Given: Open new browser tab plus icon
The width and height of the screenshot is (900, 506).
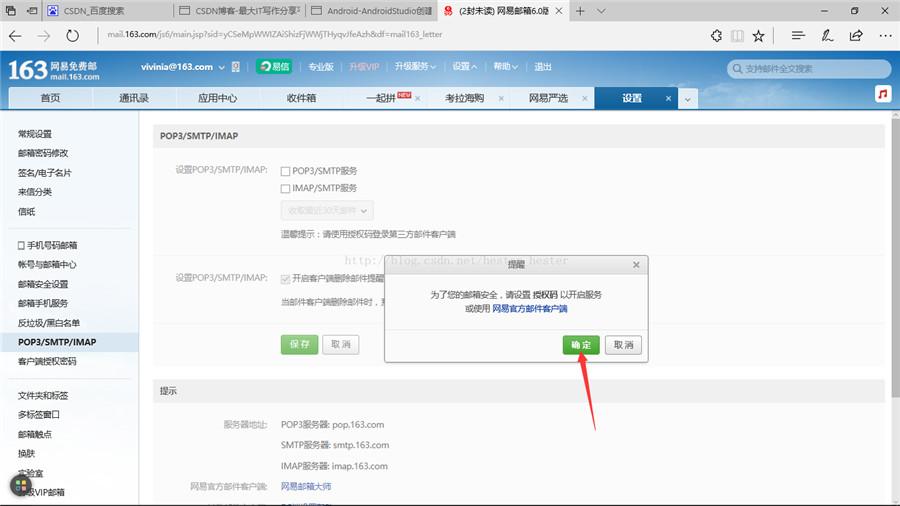Looking at the screenshot, I should pos(580,11).
